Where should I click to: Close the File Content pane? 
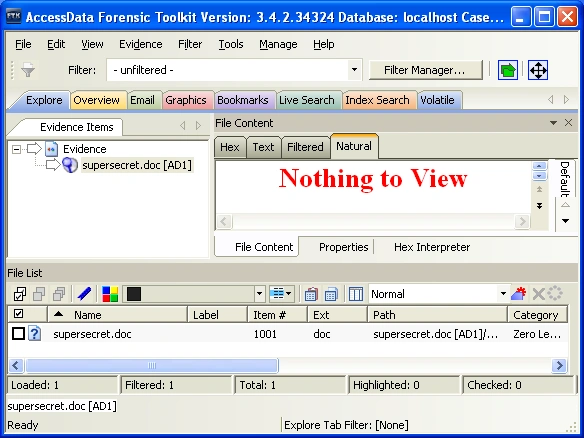[568, 123]
